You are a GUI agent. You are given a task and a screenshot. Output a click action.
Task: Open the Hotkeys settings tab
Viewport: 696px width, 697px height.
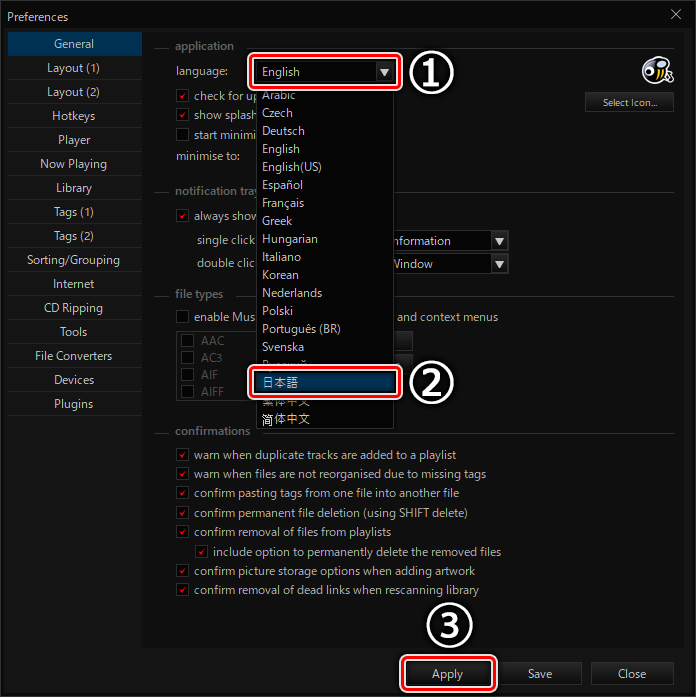tap(74, 116)
